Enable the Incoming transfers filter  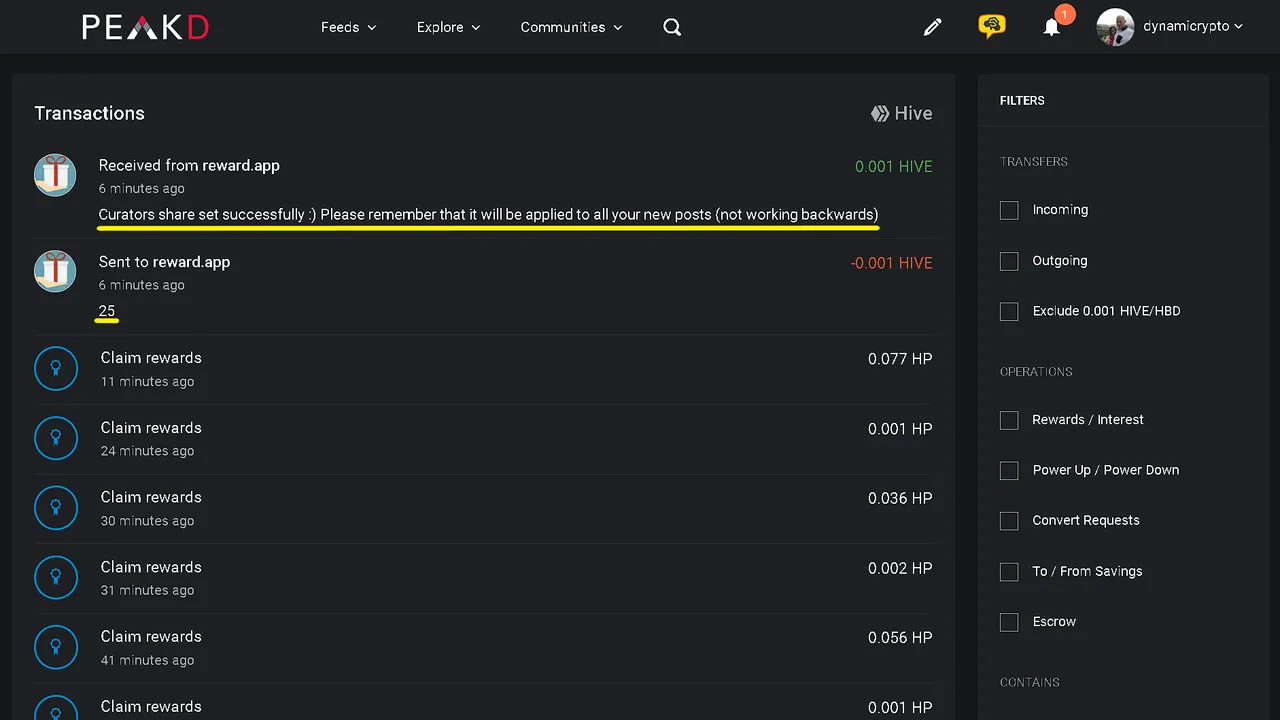(x=1009, y=210)
